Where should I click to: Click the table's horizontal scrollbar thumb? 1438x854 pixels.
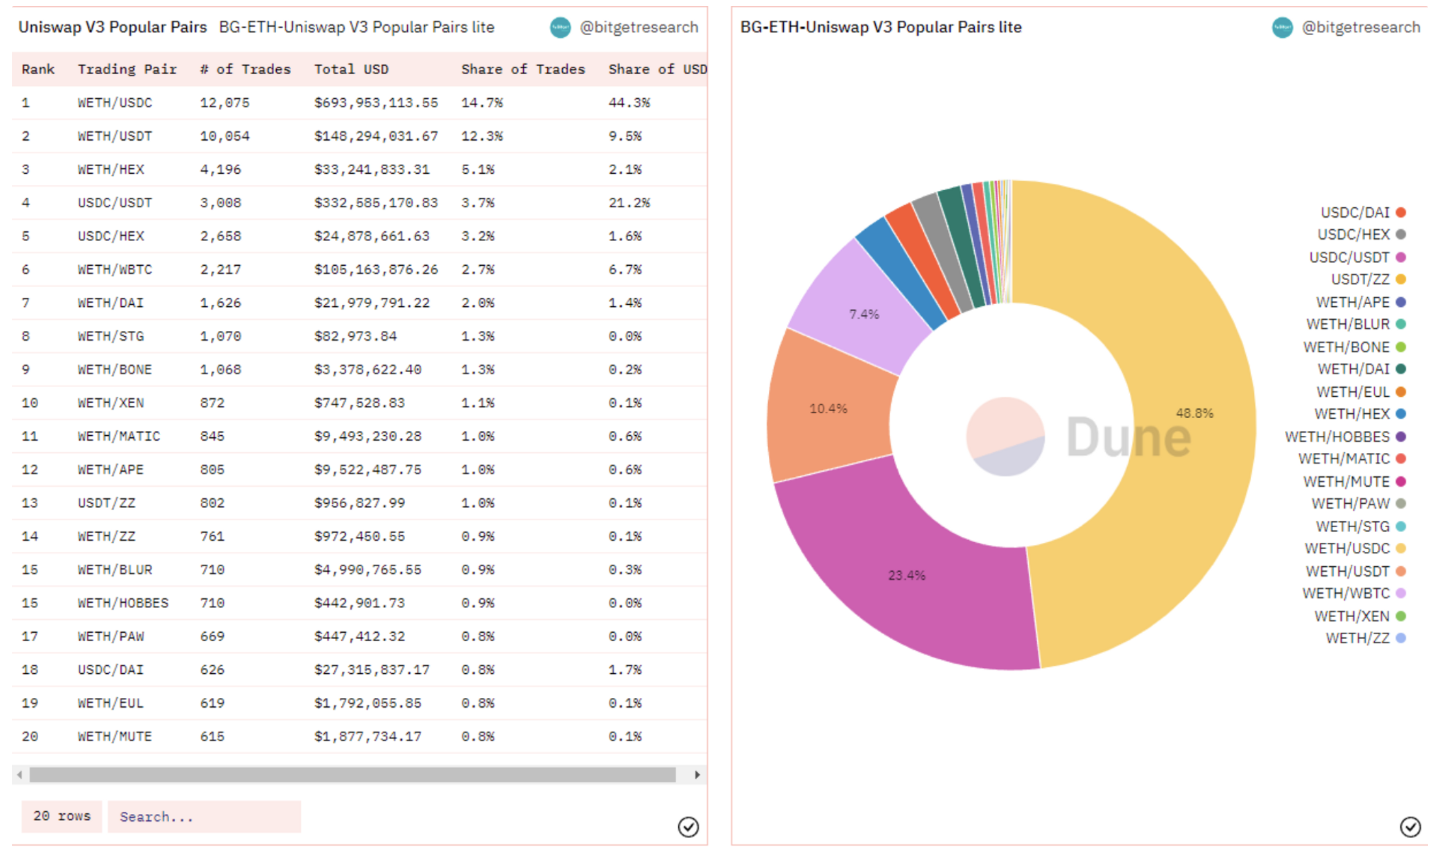pos(352,775)
